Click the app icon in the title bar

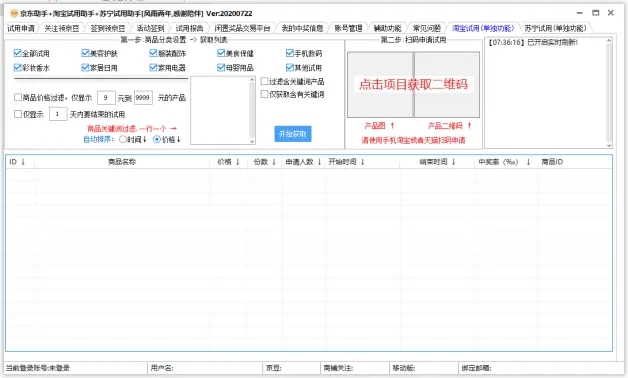click(x=14, y=13)
